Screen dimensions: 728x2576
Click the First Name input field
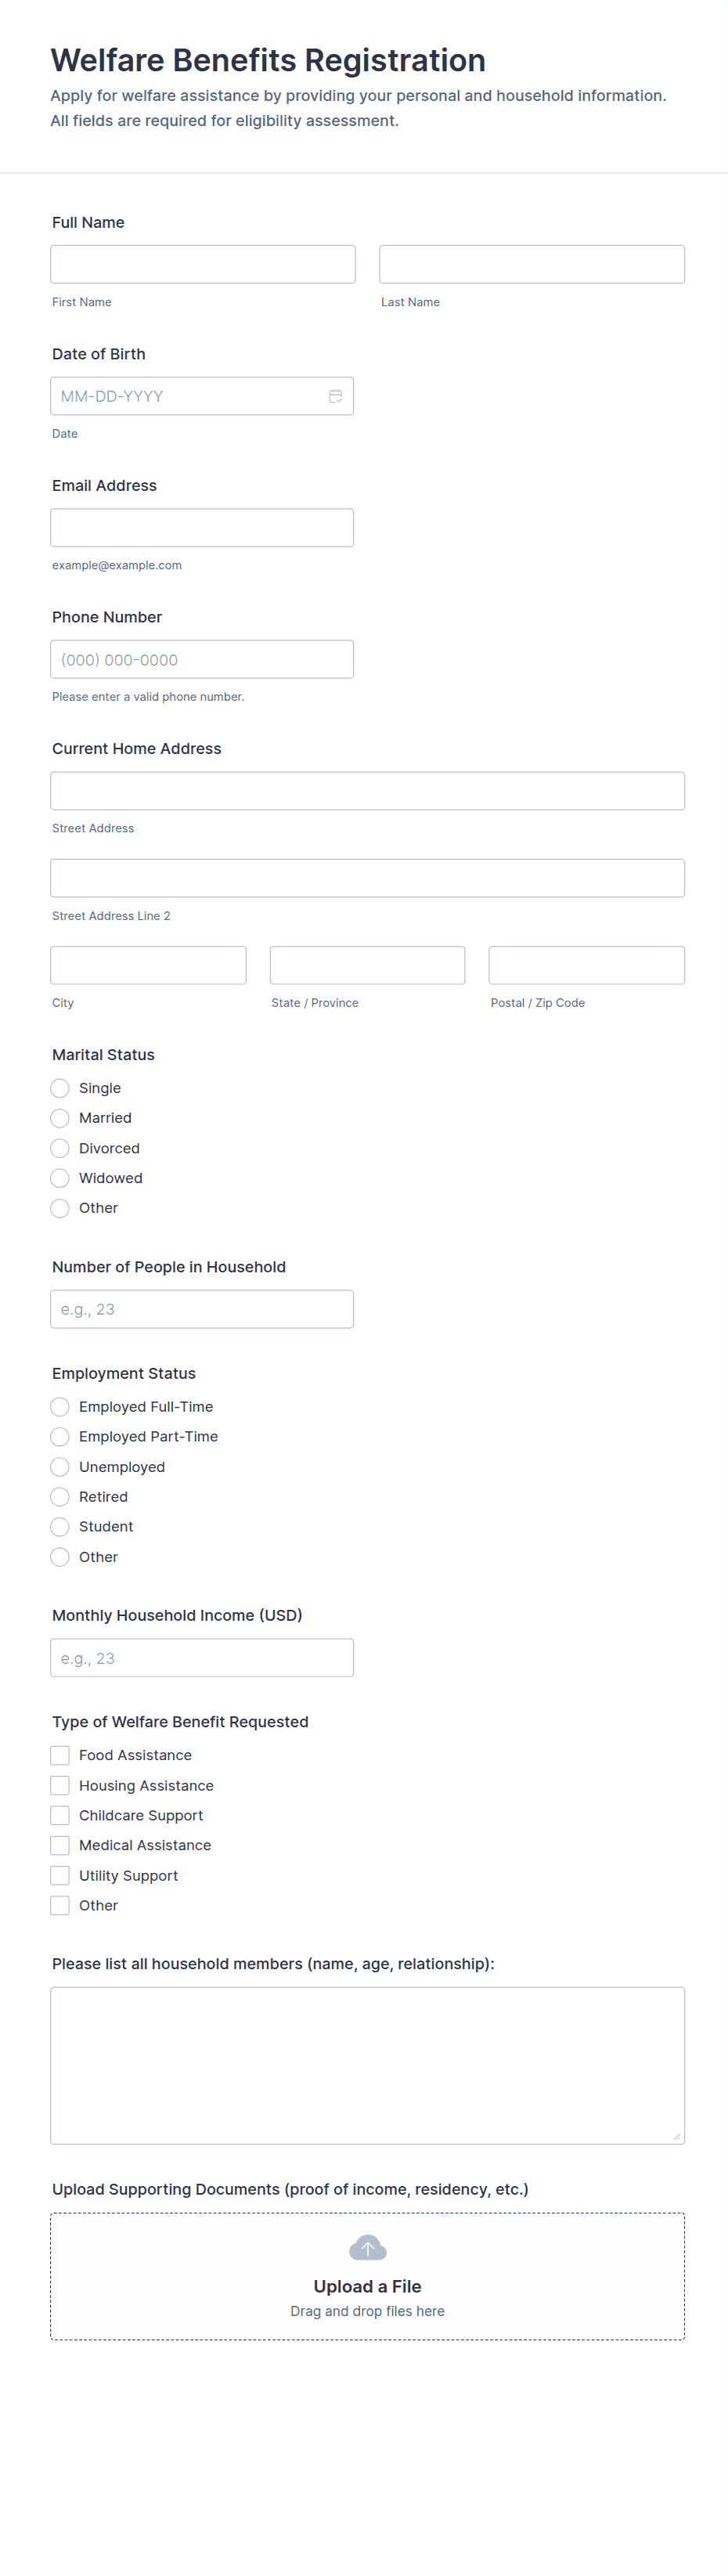click(203, 264)
